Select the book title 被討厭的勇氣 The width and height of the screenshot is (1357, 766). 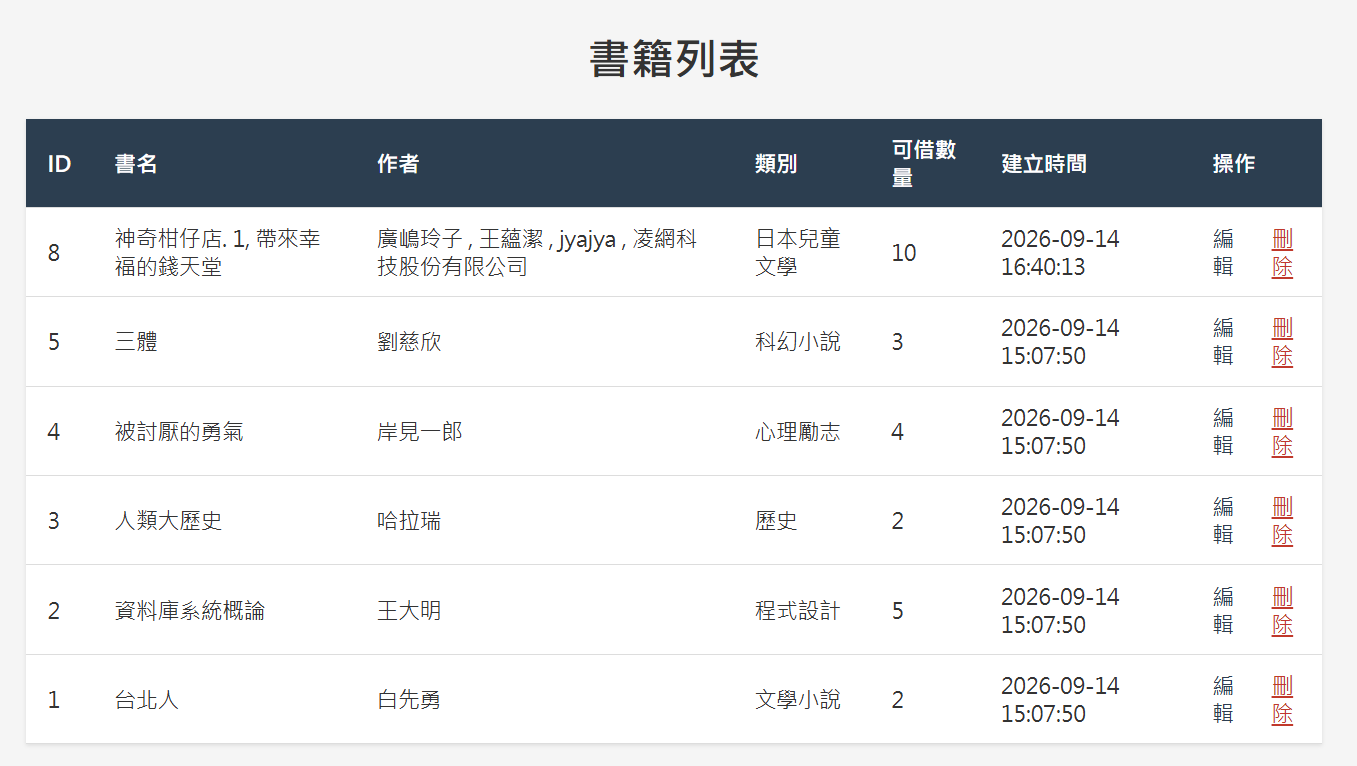pos(179,431)
